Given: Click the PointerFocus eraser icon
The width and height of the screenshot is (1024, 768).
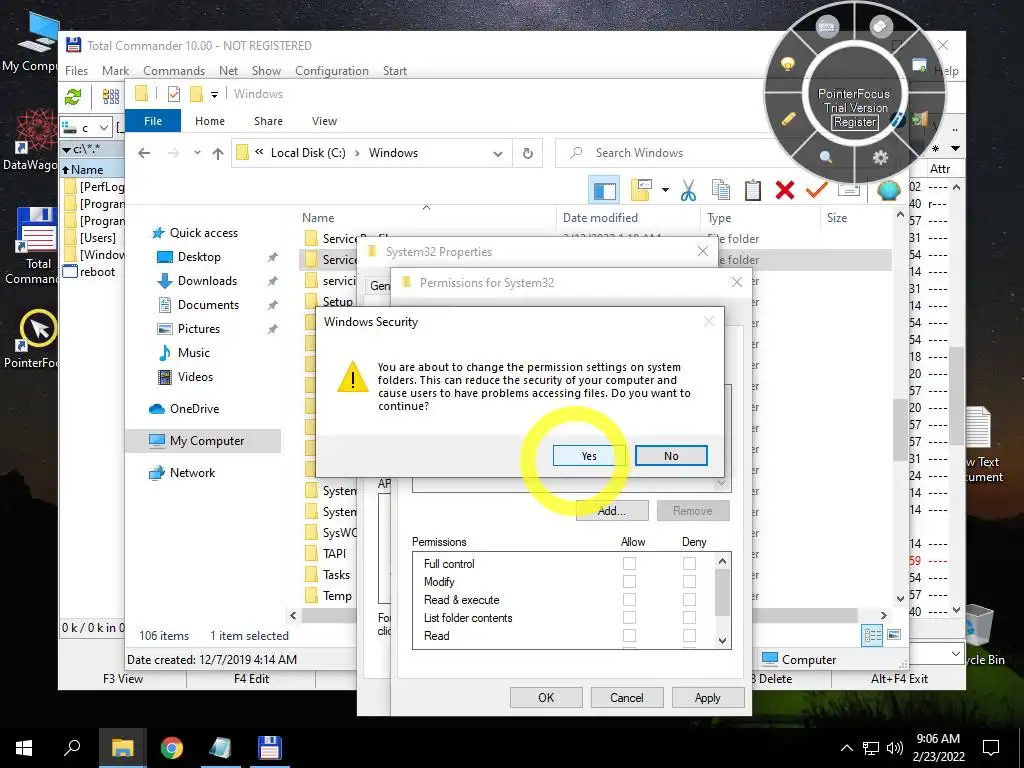Looking at the screenshot, I should point(880,26).
